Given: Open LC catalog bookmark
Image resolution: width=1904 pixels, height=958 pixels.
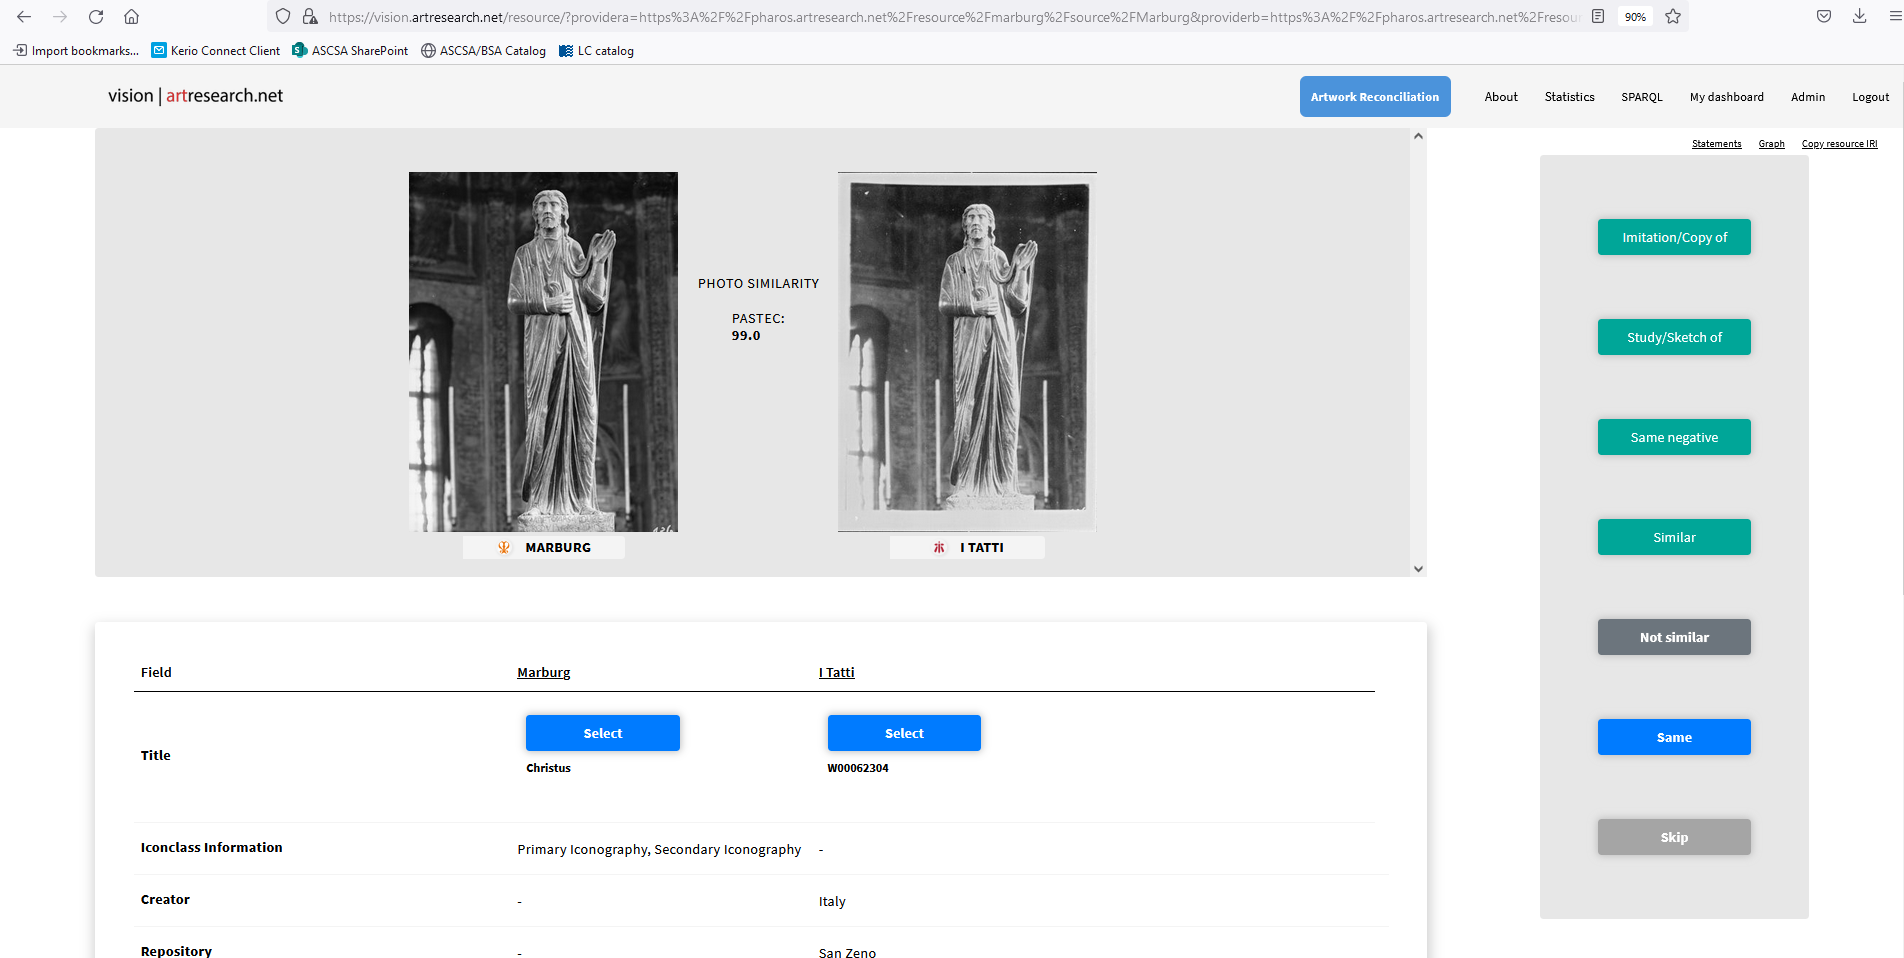Looking at the screenshot, I should point(597,51).
